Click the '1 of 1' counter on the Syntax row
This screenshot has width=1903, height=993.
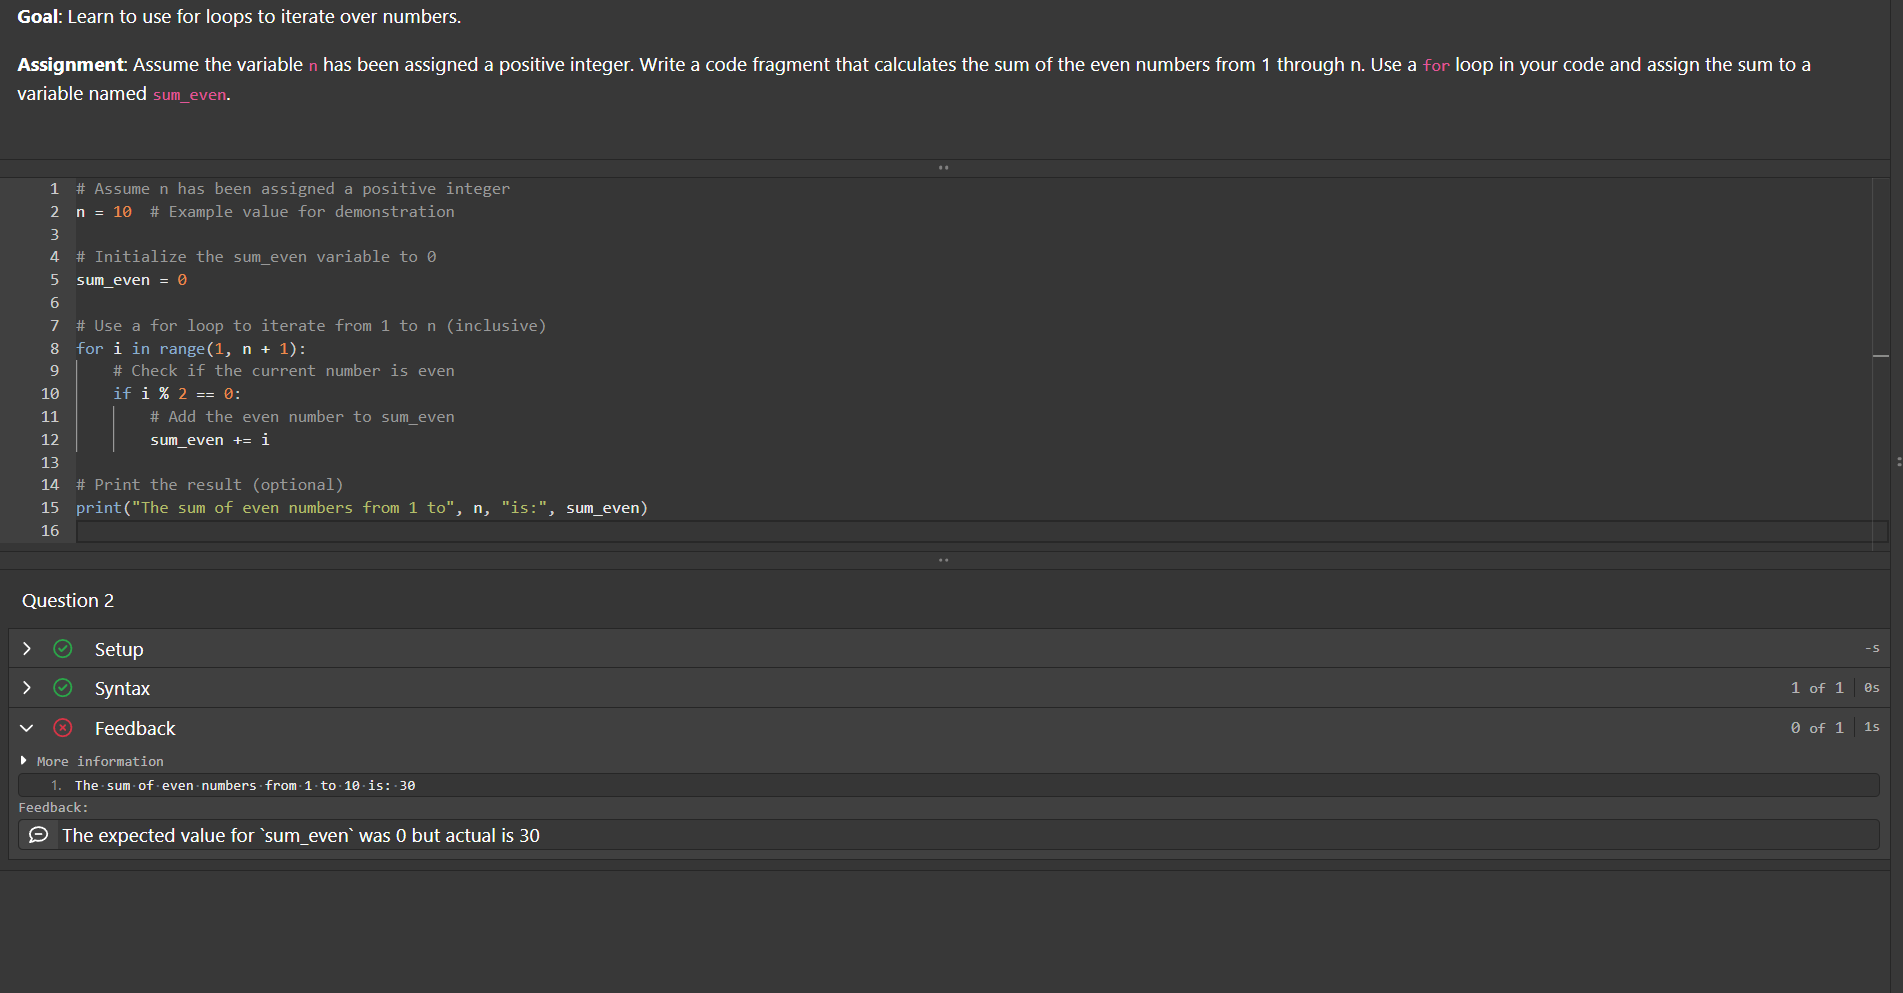1818,688
